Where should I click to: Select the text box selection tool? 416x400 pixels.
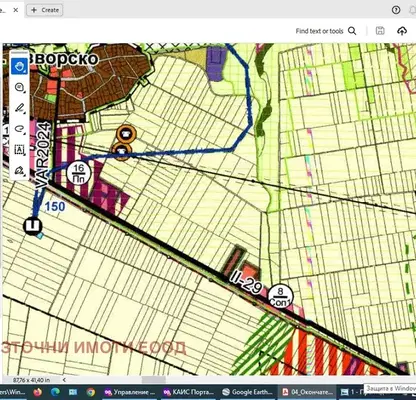tap(20, 150)
